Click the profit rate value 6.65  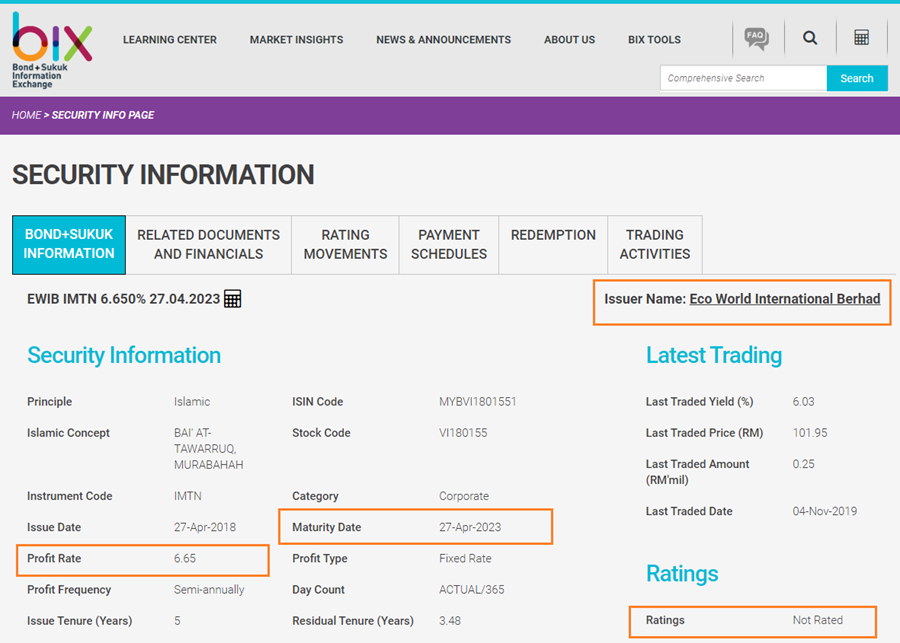[185, 559]
